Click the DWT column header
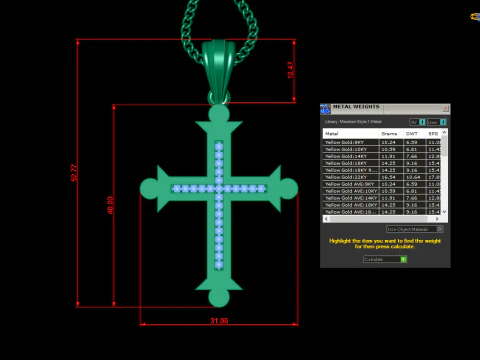This screenshot has height=360, width=480. pyautogui.click(x=415, y=134)
